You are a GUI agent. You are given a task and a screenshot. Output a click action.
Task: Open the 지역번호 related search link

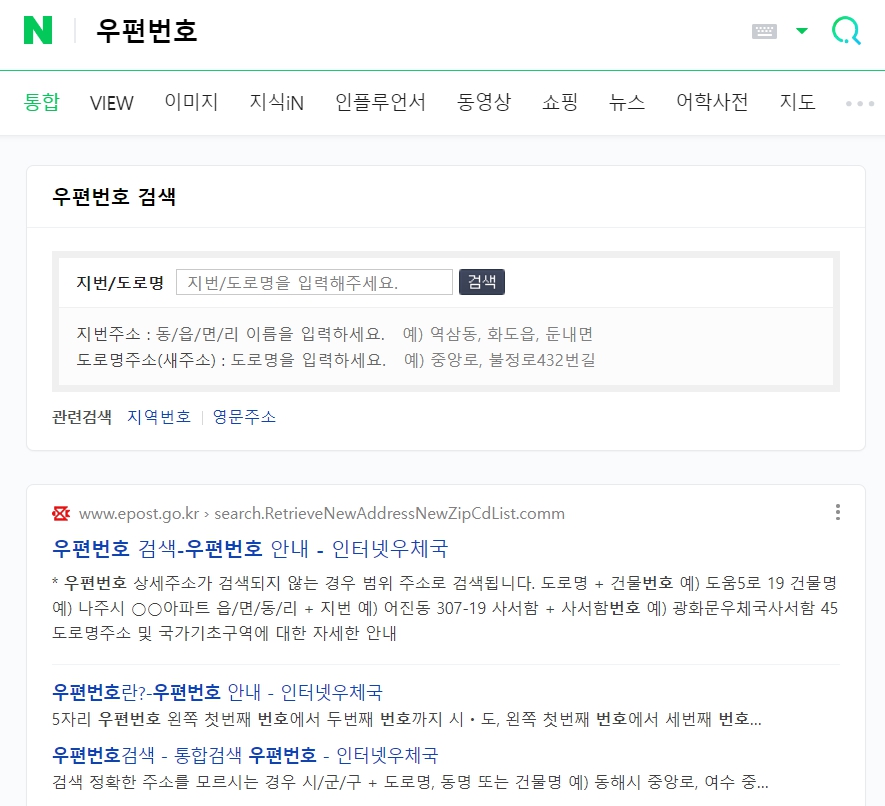(159, 417)
